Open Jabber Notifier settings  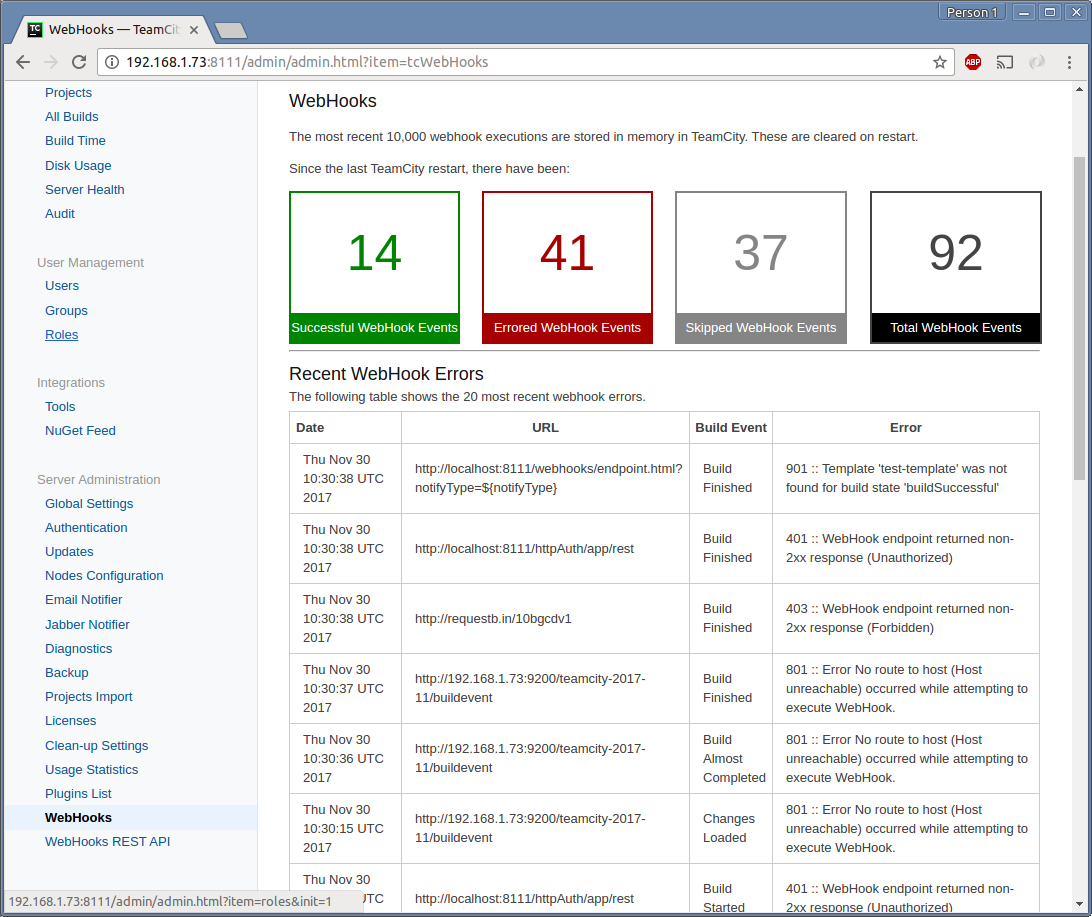[87, 625]
